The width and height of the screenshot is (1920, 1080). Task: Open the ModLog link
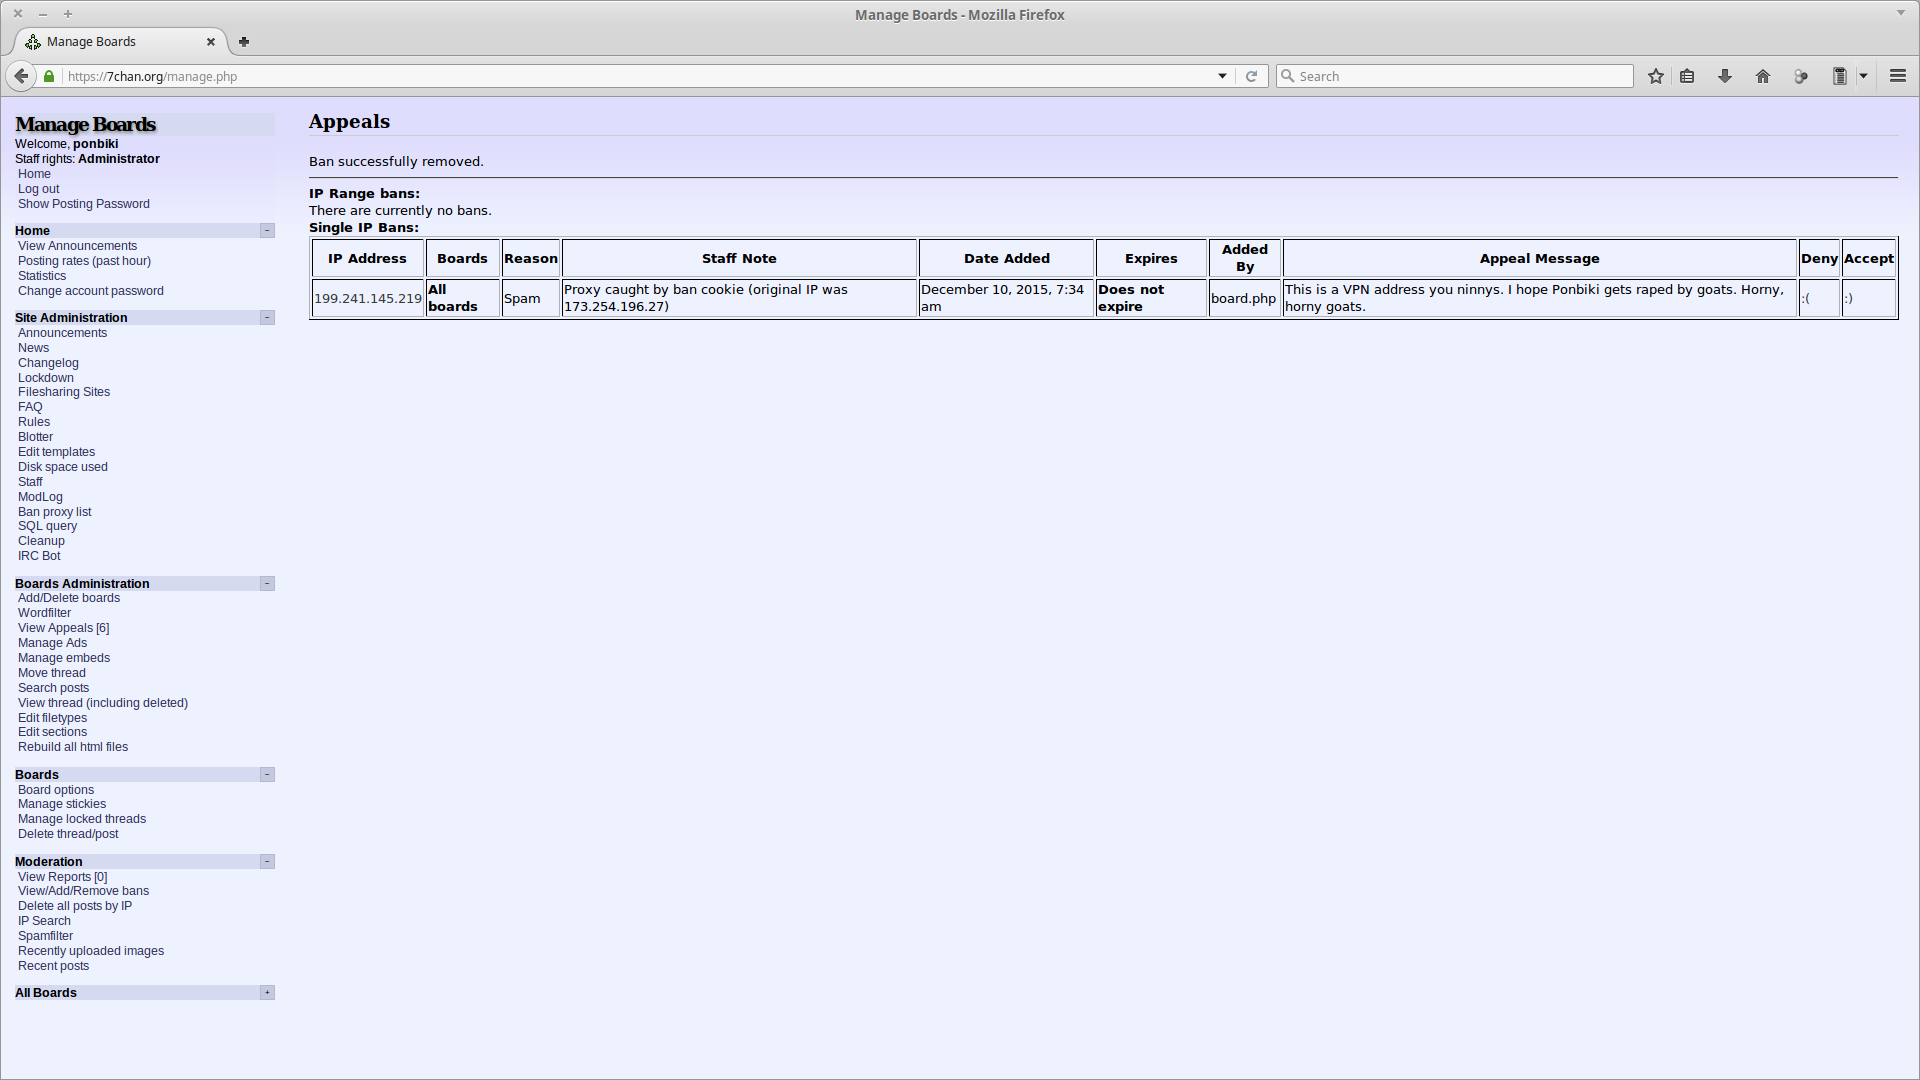click(x=40, y=497)
